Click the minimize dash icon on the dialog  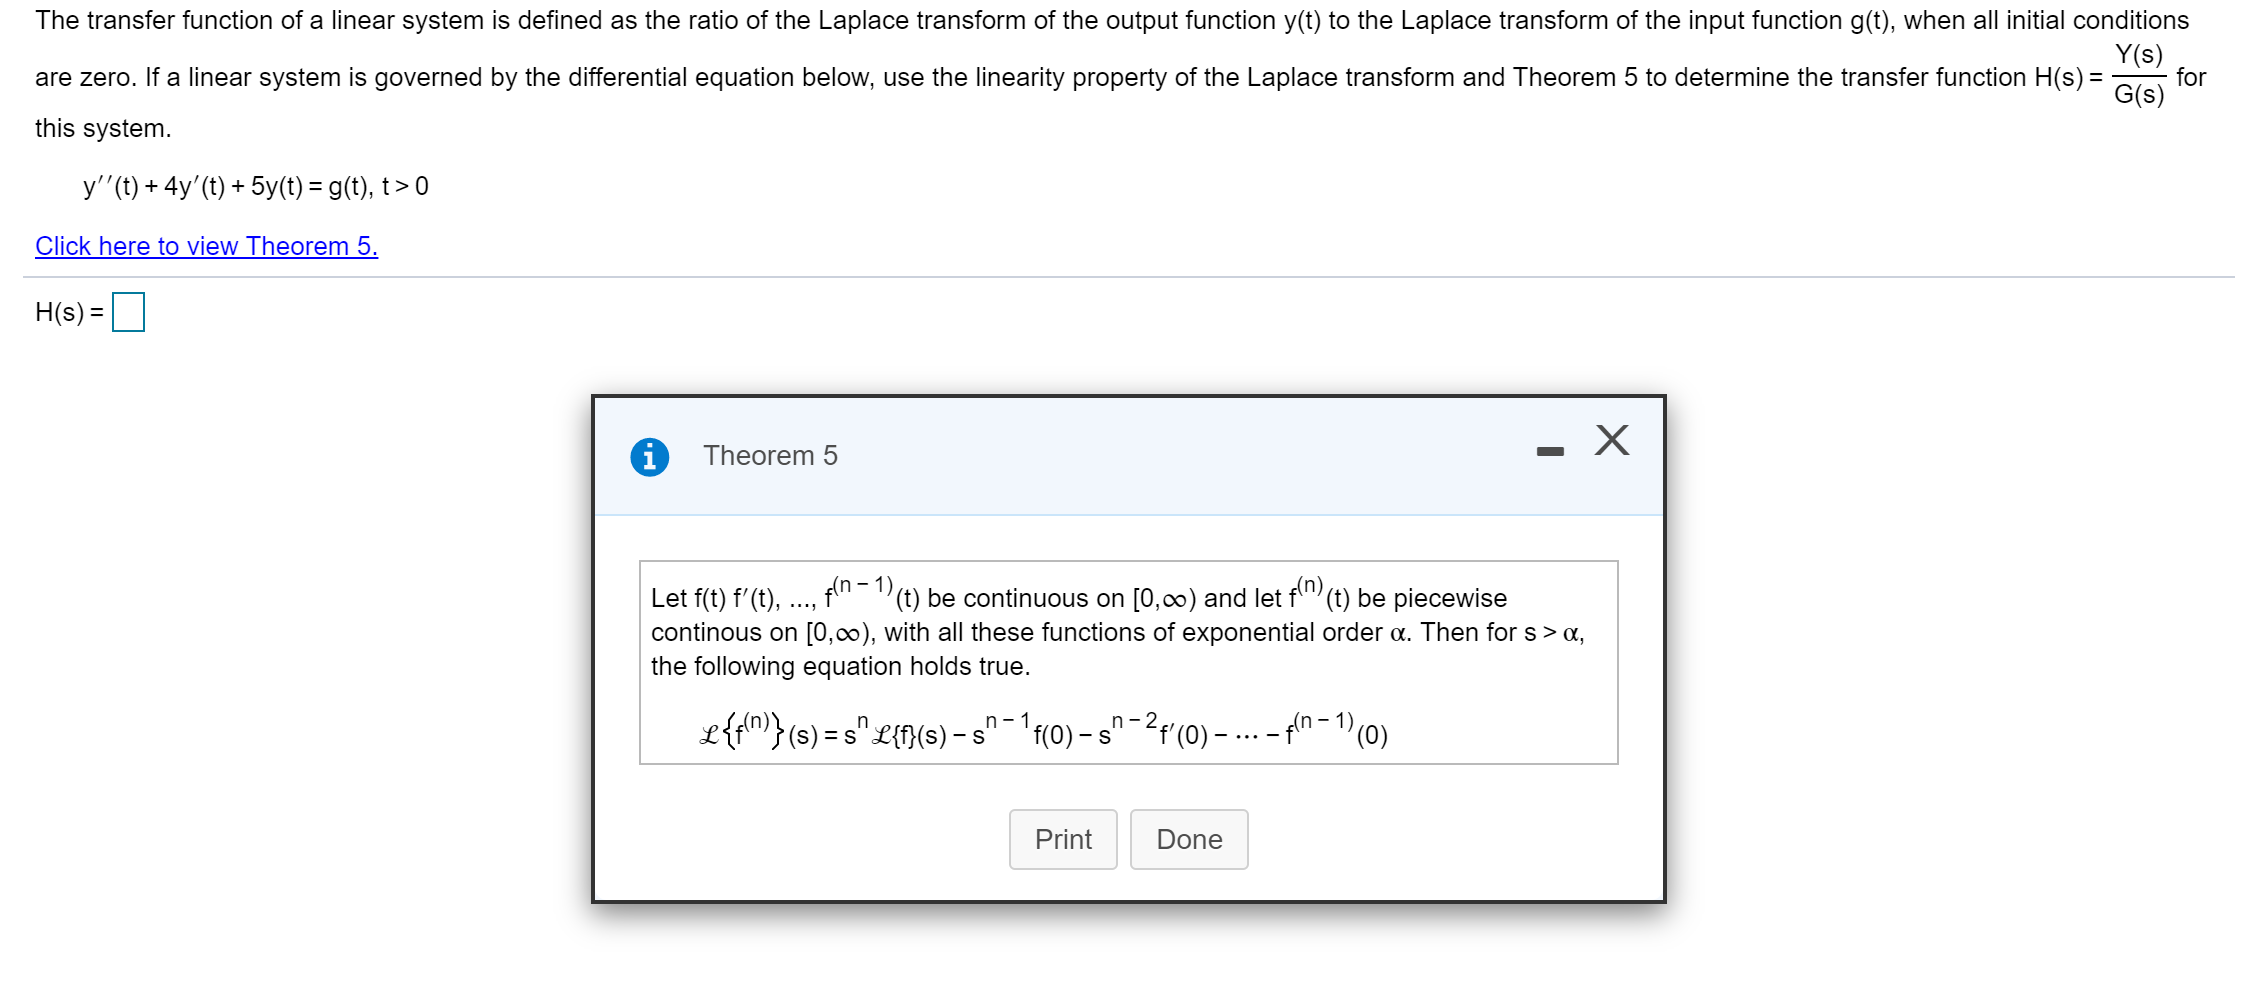pyautogui.click(x=1550, y=453)
